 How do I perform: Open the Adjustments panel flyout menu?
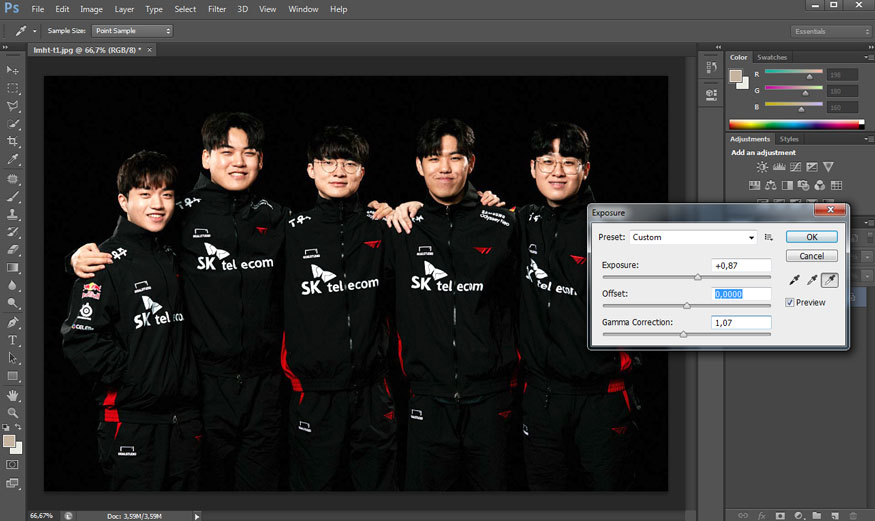point(868,139)
